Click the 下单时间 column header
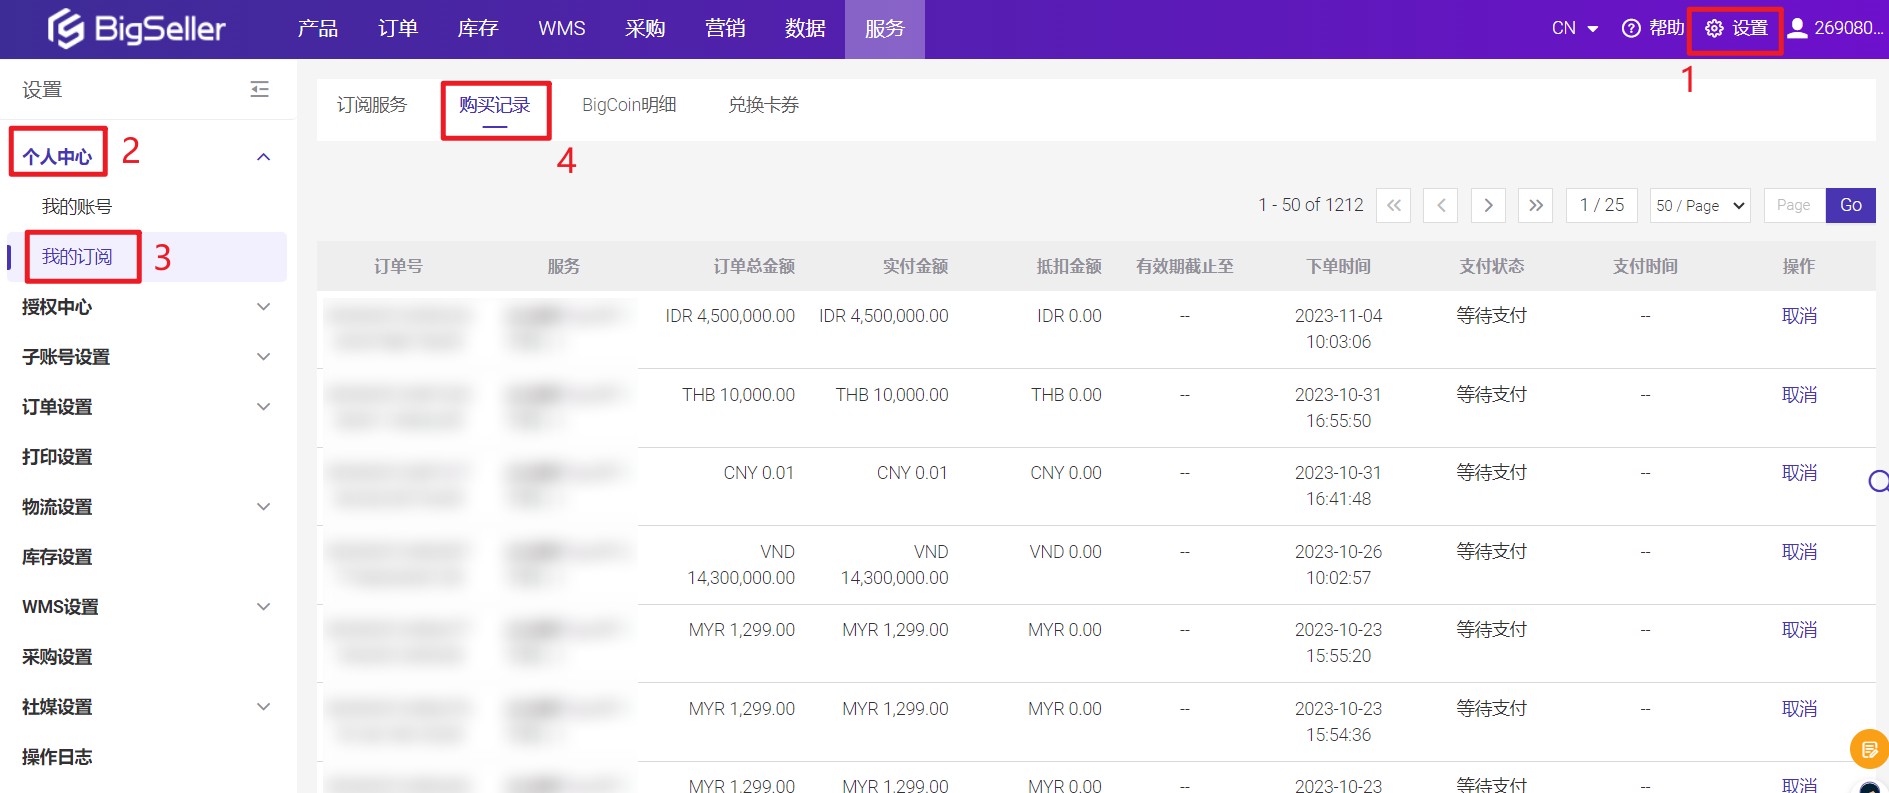The height and width of the screenshot is (793, 1889). [x=1338, y=266]
